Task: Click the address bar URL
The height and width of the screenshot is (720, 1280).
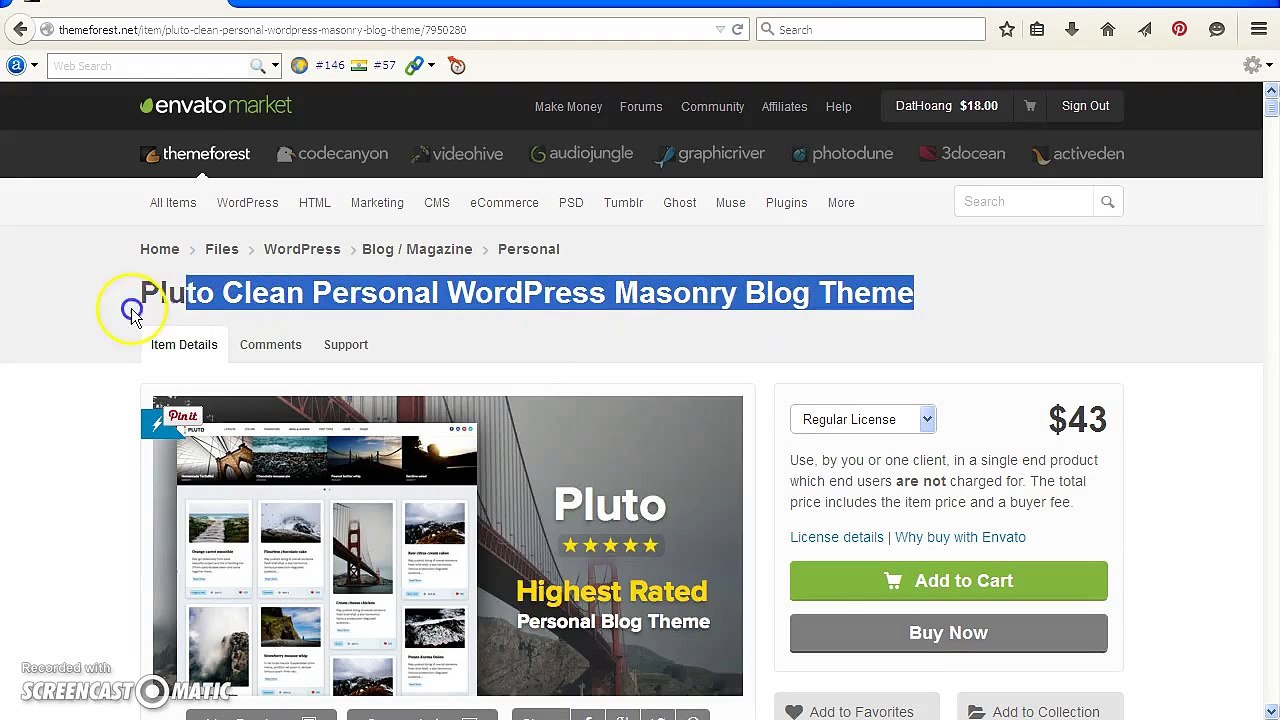Action: pos(262,30)
